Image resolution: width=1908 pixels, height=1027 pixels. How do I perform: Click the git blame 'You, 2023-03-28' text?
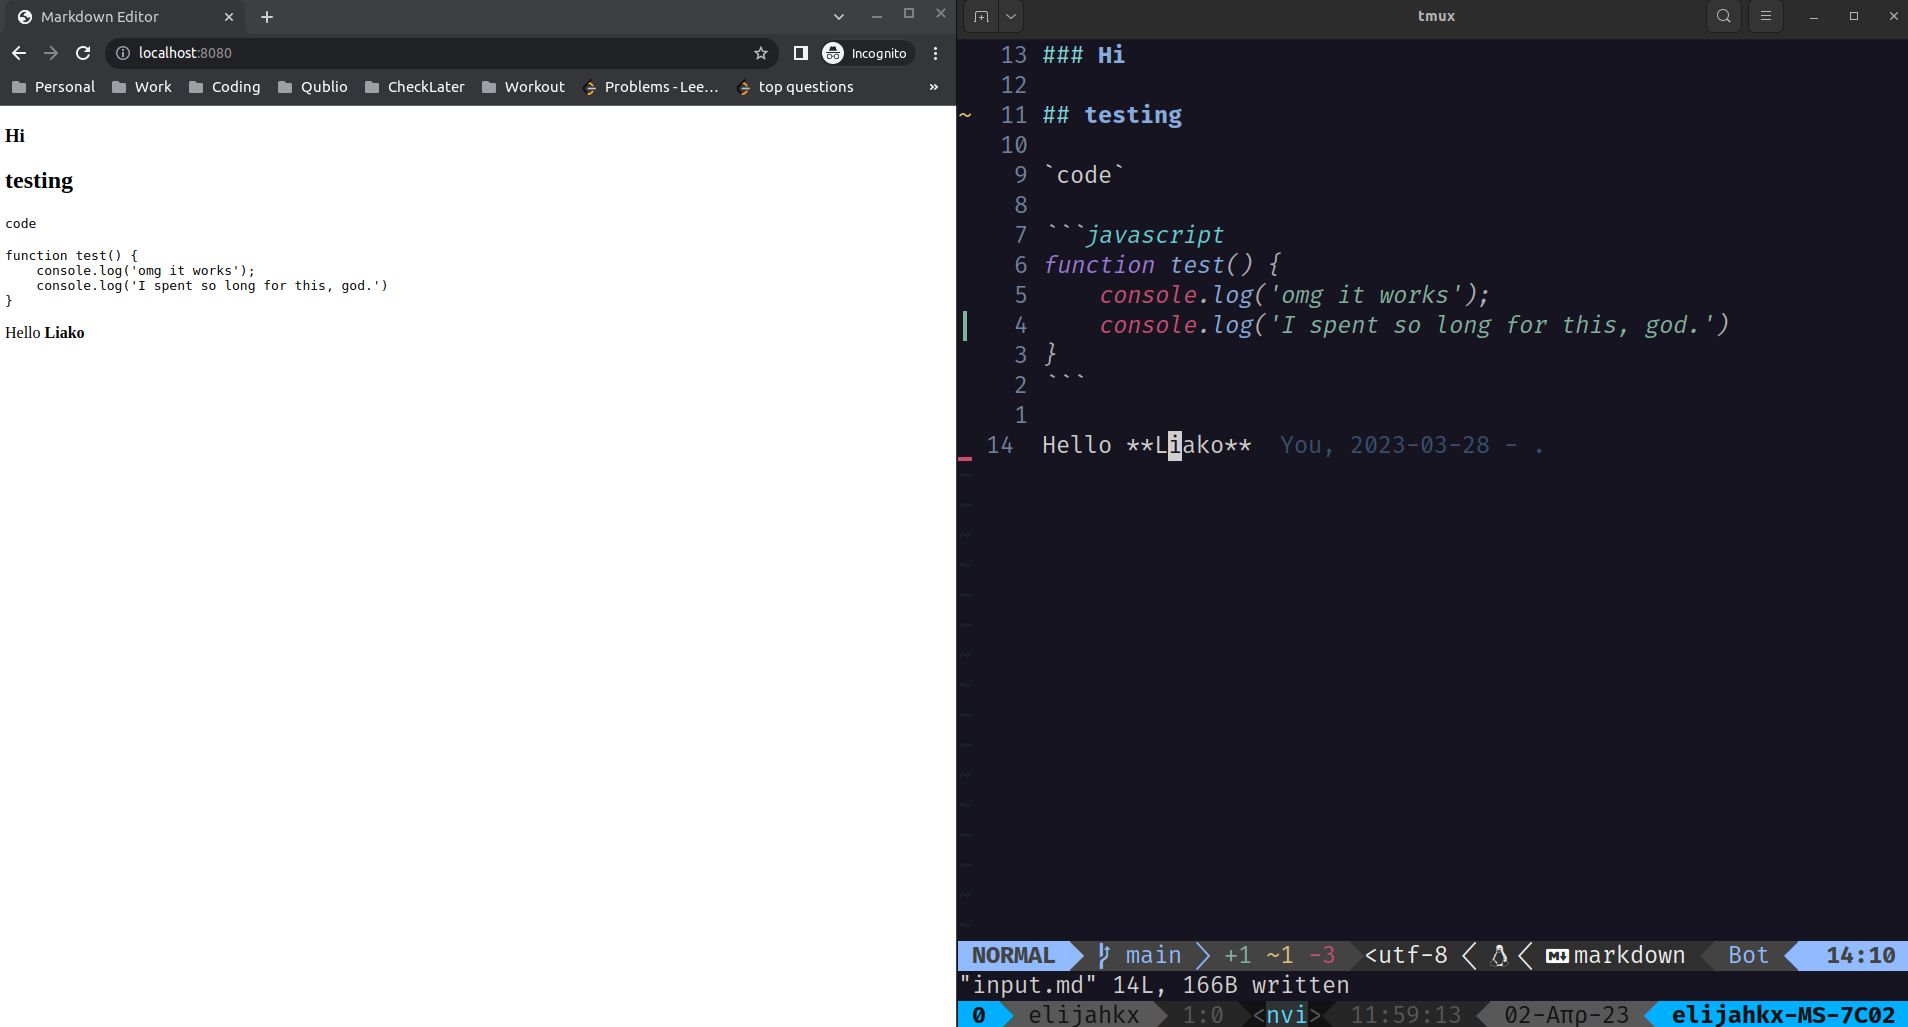point(1385,445)
